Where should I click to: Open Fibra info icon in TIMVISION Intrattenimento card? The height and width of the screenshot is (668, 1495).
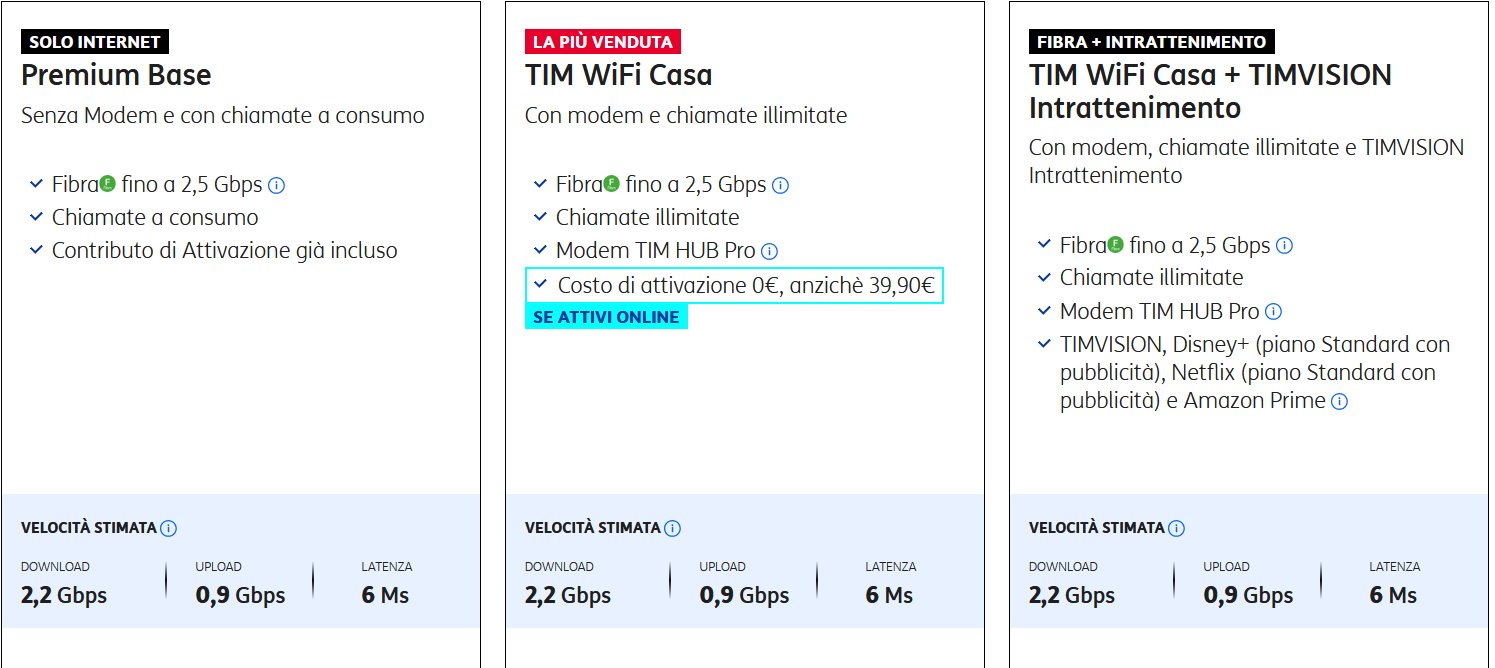(x=1285, y=245)
